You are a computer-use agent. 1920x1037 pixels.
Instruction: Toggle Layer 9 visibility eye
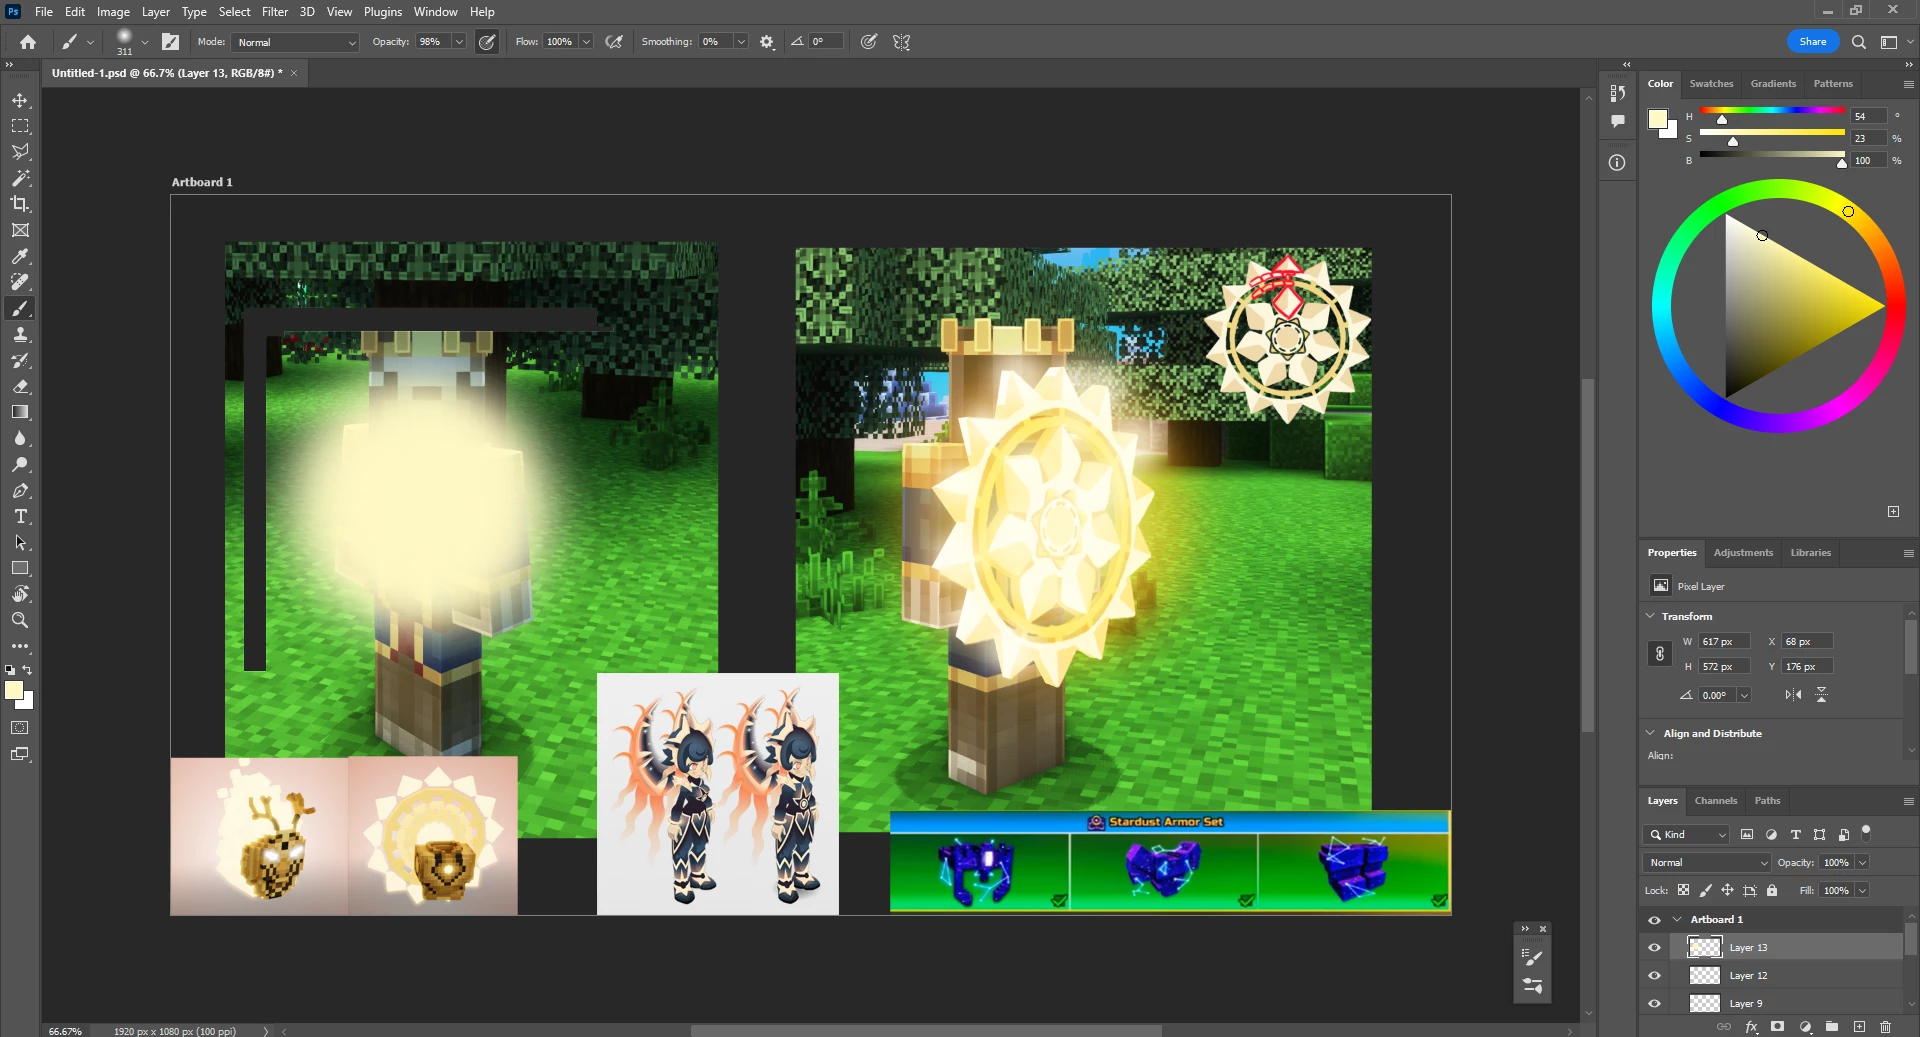click(1654, 1004)
